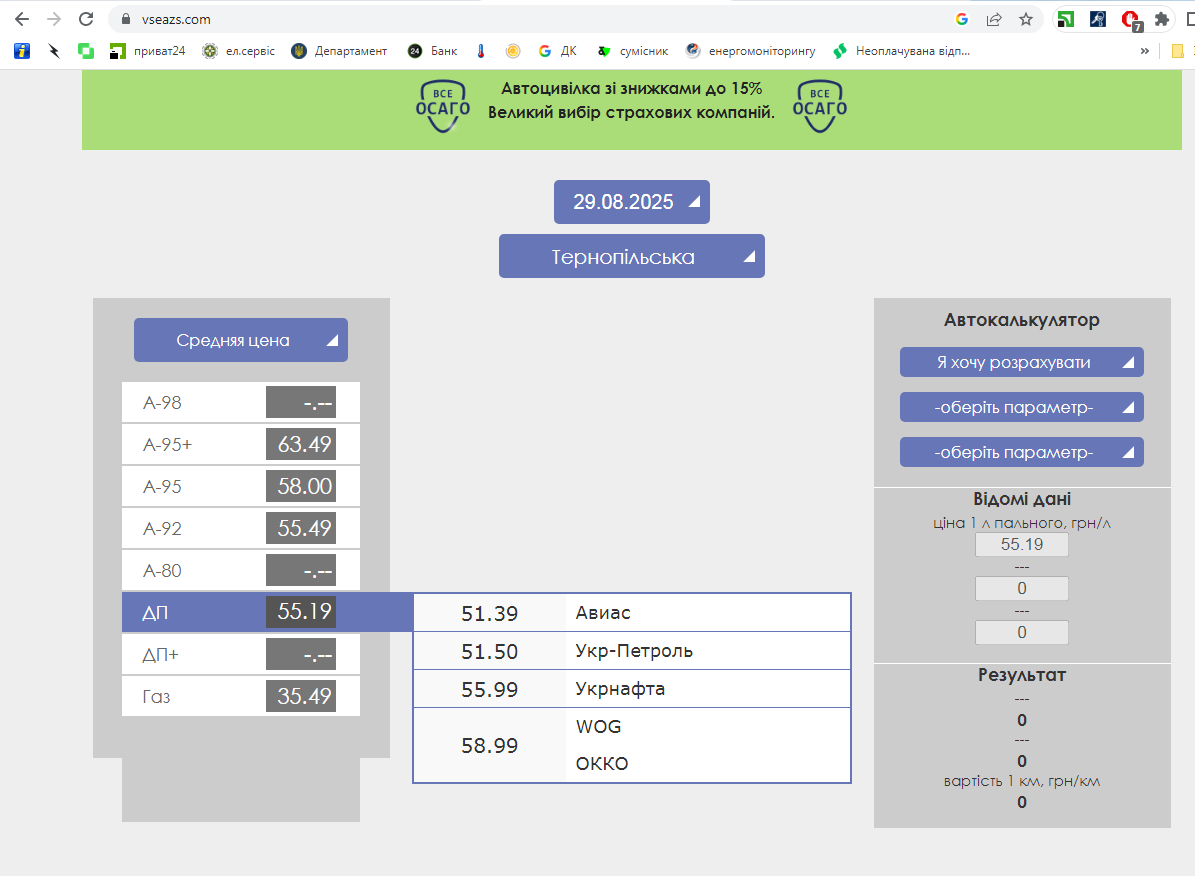Click the ОСАГО insurance banner ad
1195x876 pixels.
631,105
